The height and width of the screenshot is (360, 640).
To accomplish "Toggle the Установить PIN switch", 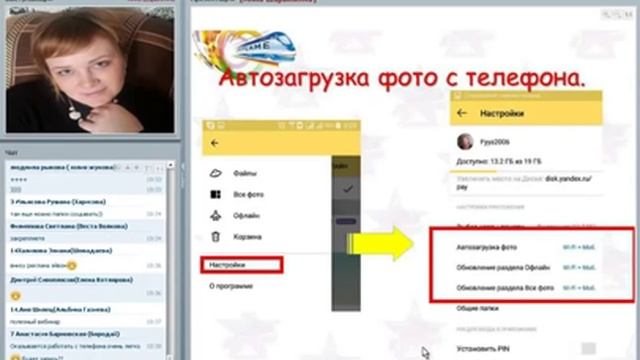I will click(x=588, y=349).
